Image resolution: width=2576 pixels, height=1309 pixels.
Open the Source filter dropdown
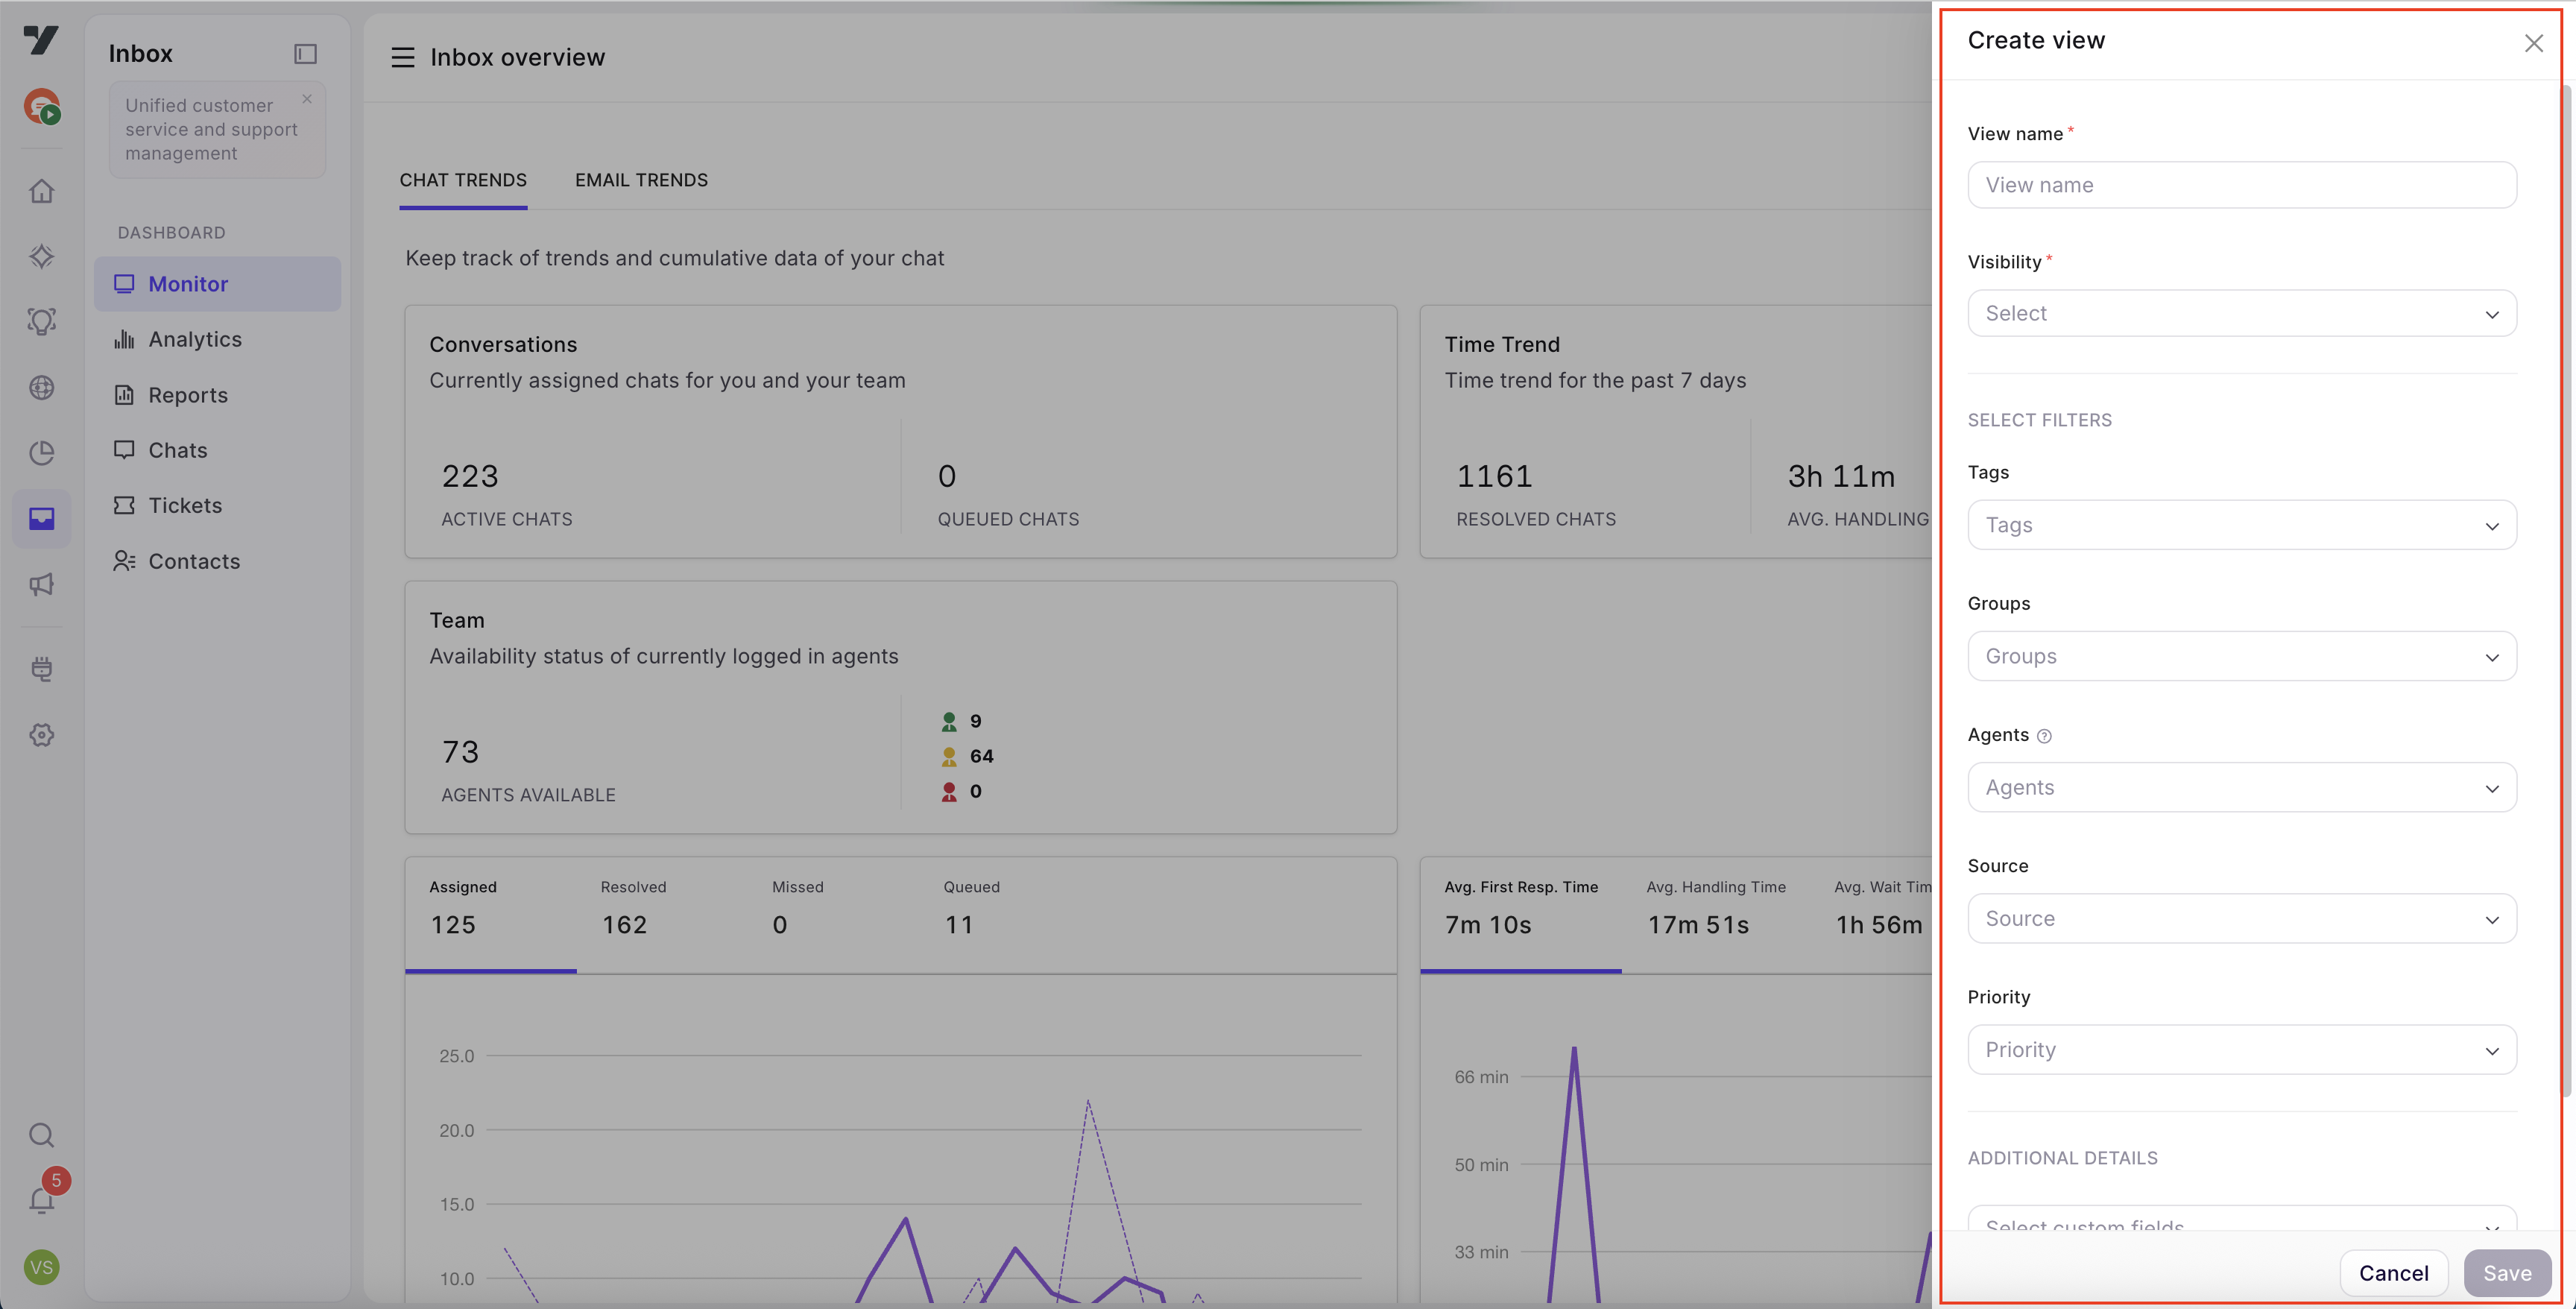point(2241,918)
